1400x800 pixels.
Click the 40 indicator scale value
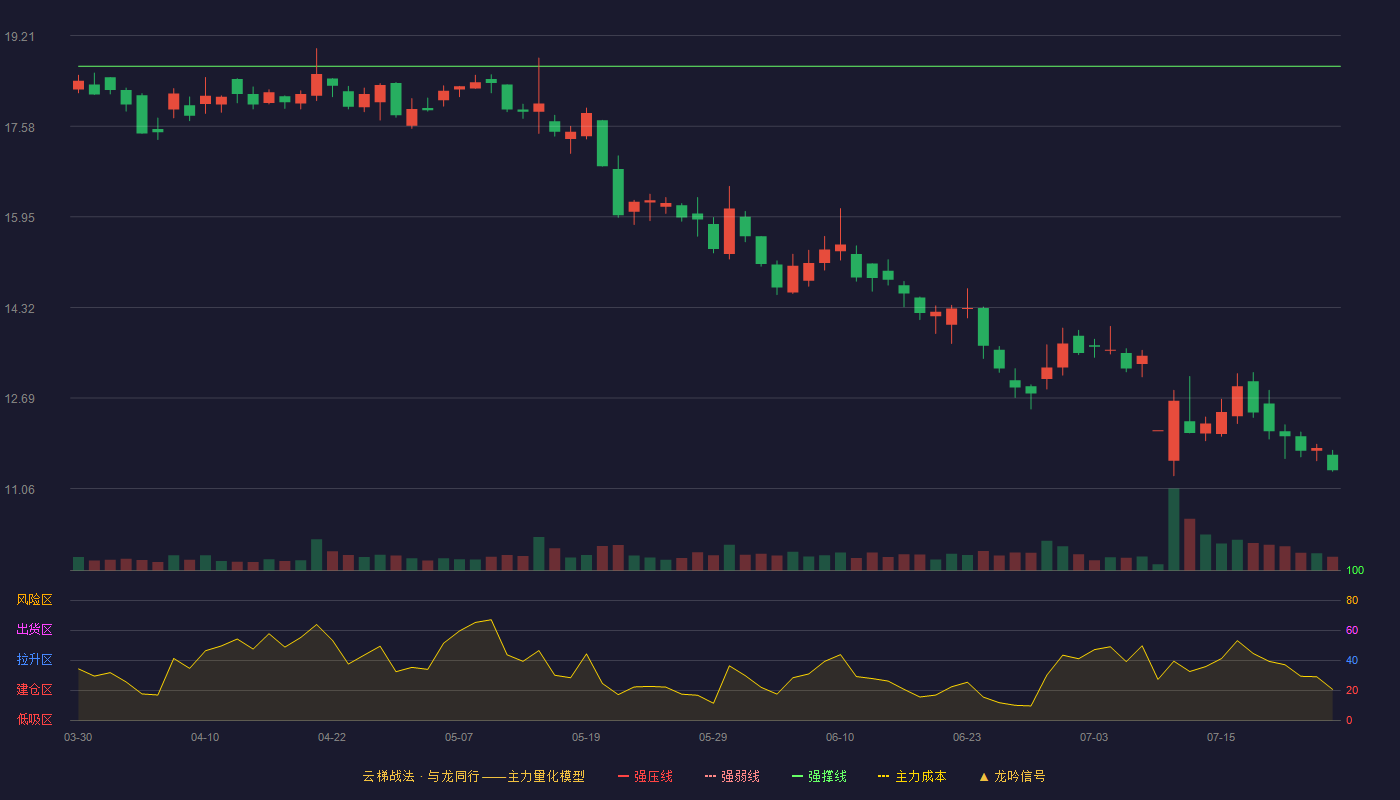1352,660
